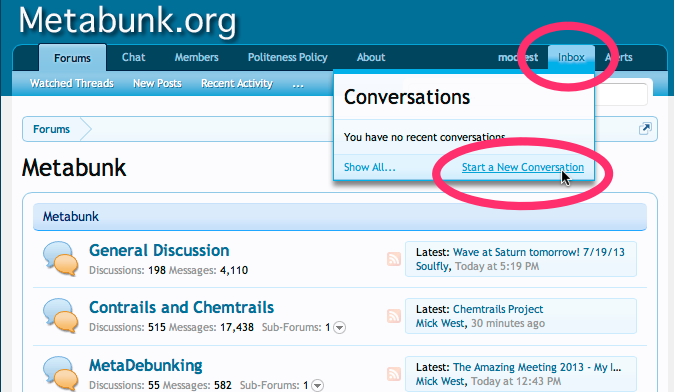This screenshot has width=674, height=392.
Task: Click Mick West under Amazing Meeting thread
Action: point(440,381)
